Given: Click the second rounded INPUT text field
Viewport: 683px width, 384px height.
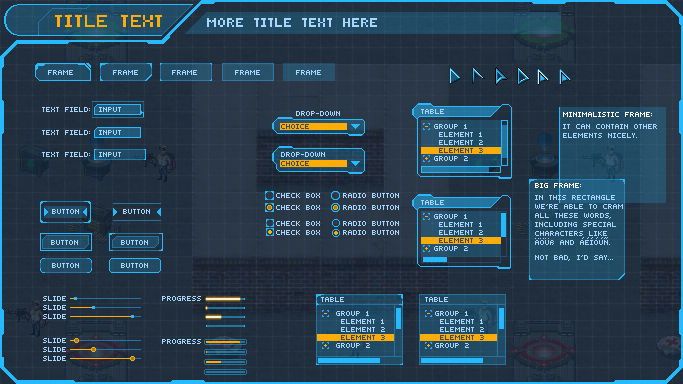Looking at the screenshot, I should 117,132.
